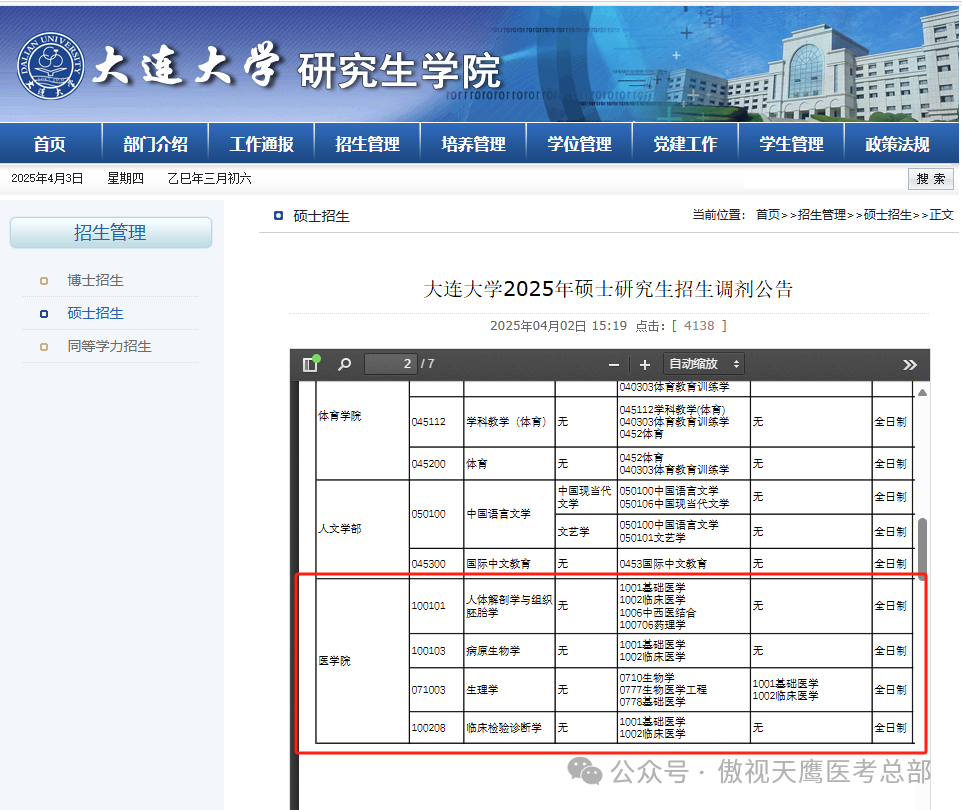Click the 硕士招生 breadcrumb link
The width and height of the screenshot is (962, 810).
pos(888,215)
